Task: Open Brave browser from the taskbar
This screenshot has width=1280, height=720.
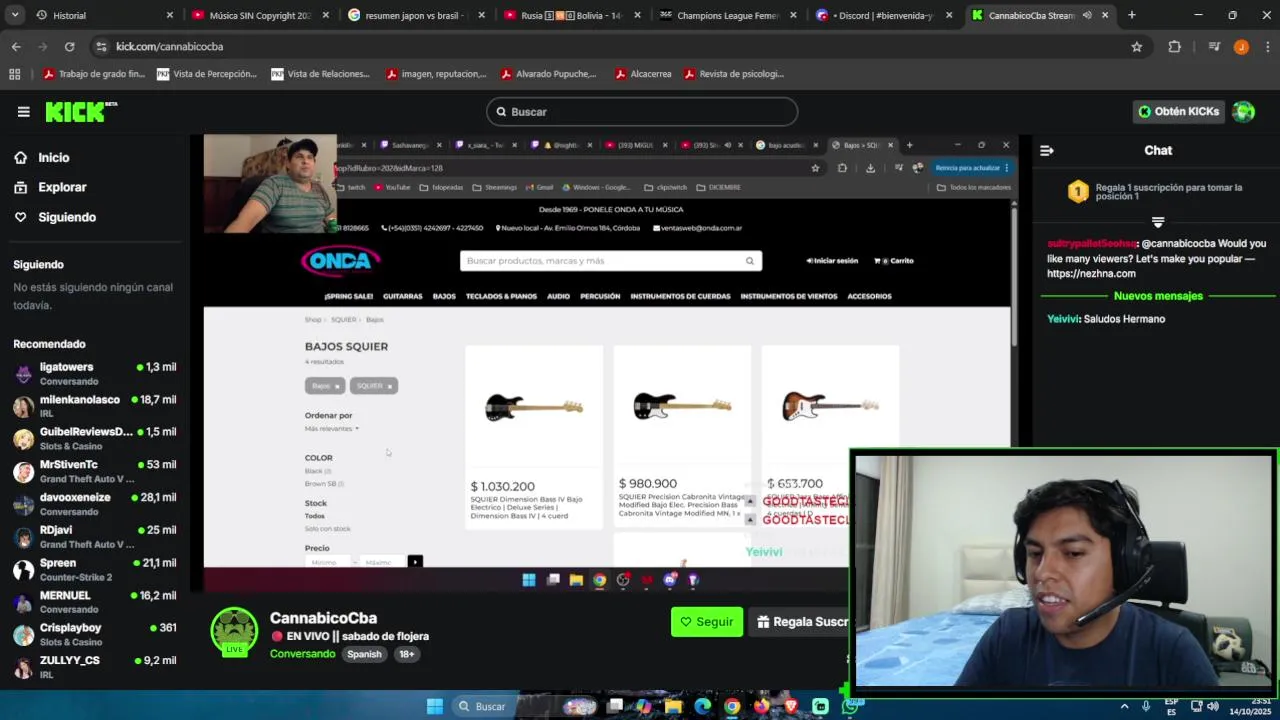Action: point(791,706)
